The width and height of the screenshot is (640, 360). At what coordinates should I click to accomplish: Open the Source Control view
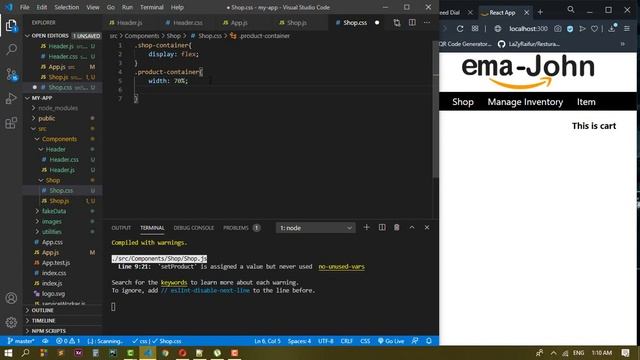tap(11, 74)
